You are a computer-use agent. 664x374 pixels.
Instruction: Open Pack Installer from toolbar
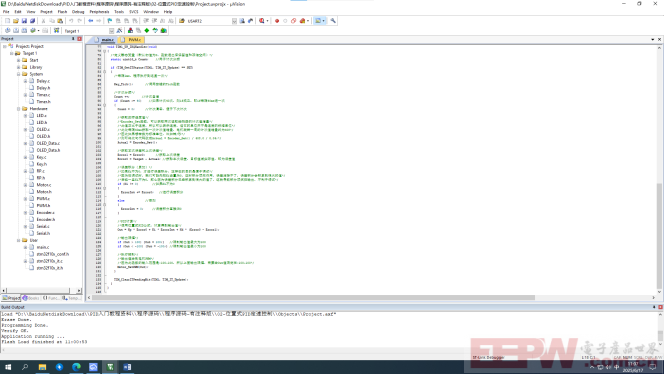[x=163, y=30]
